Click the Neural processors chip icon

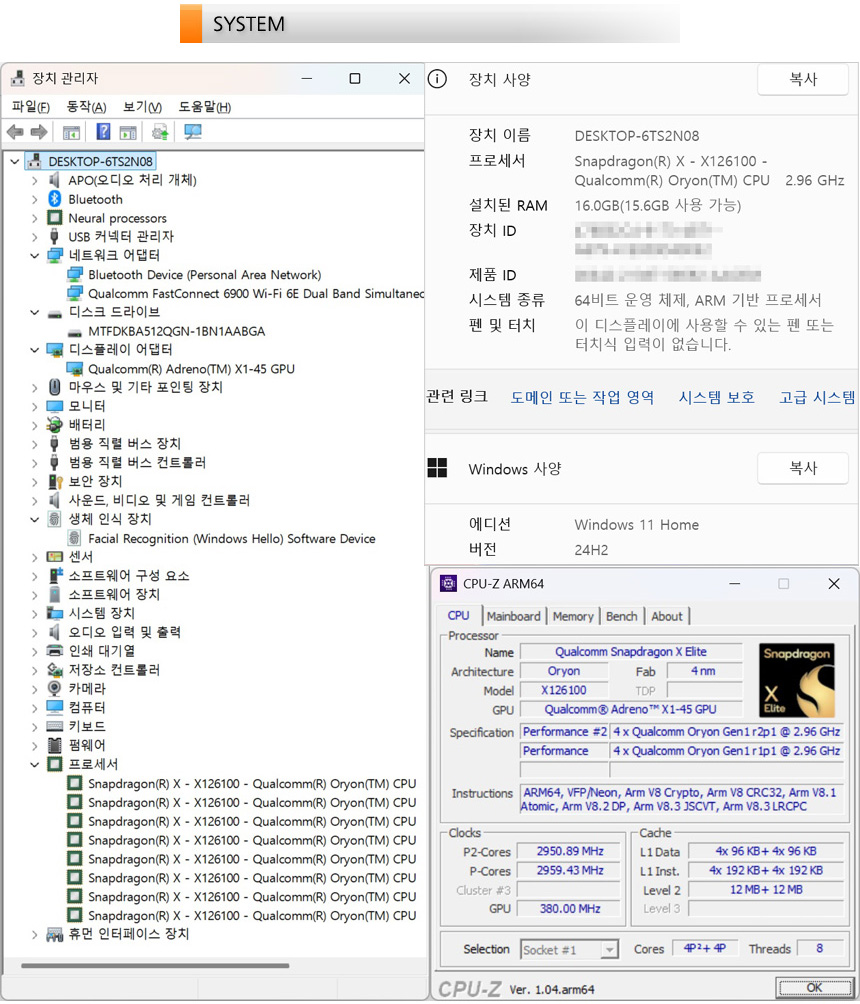(56, 218)
